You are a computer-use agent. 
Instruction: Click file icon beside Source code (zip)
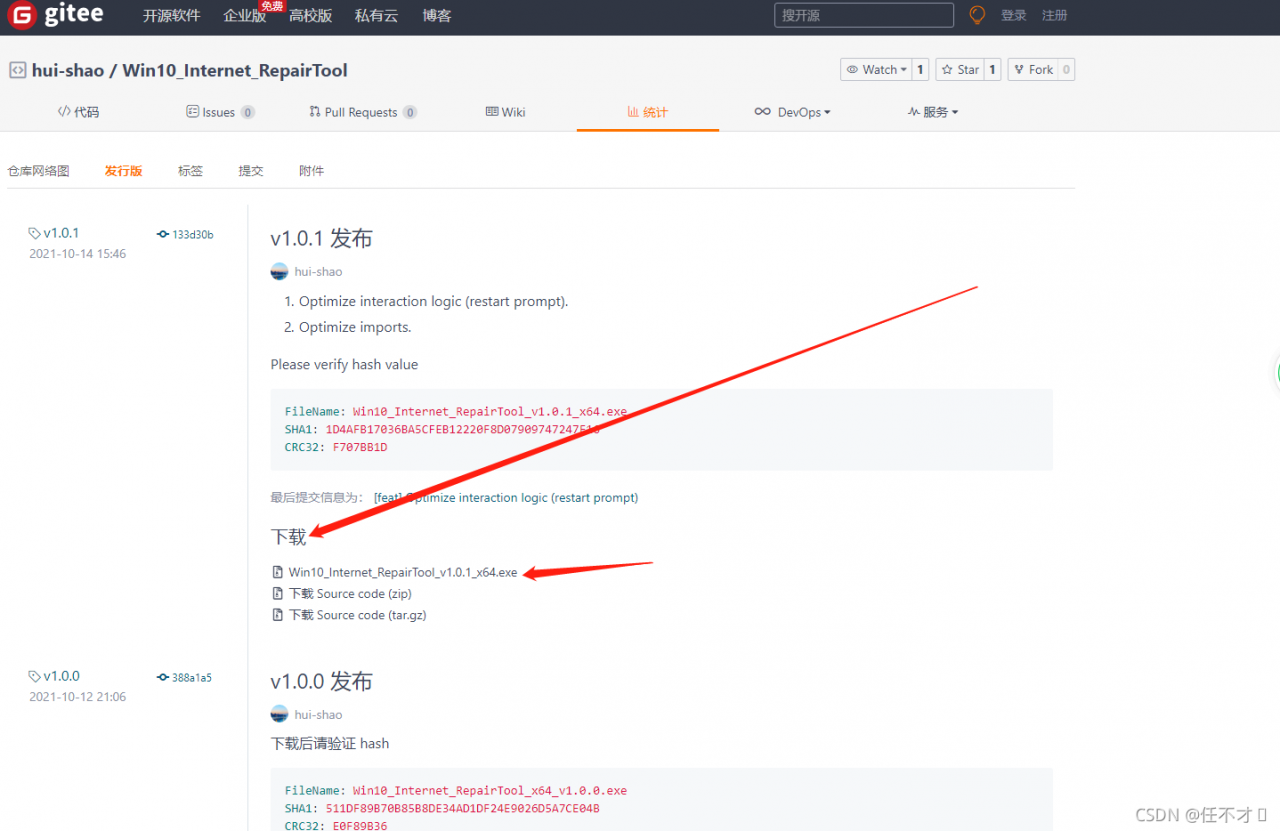pyautogui.click(x=278, y=594)
